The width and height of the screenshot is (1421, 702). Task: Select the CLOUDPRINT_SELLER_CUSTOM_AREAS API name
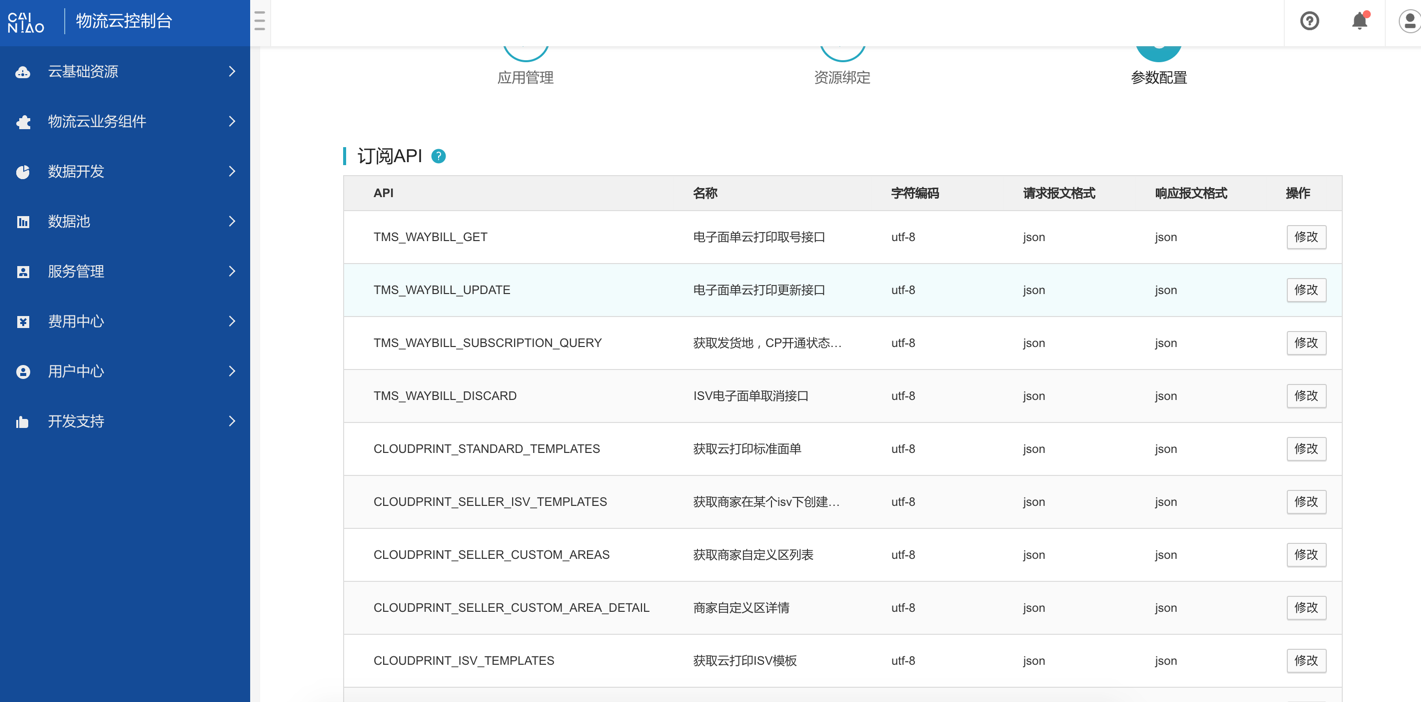(x=491, y=555)
